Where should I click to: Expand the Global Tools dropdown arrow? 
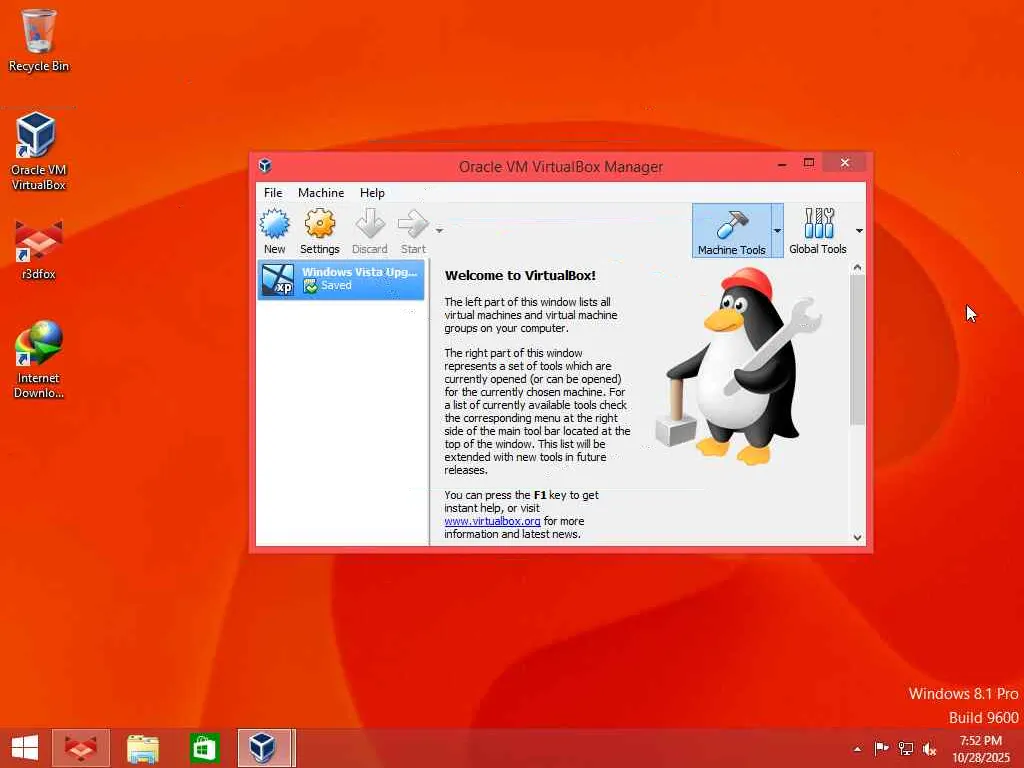(x=859, y=231)
